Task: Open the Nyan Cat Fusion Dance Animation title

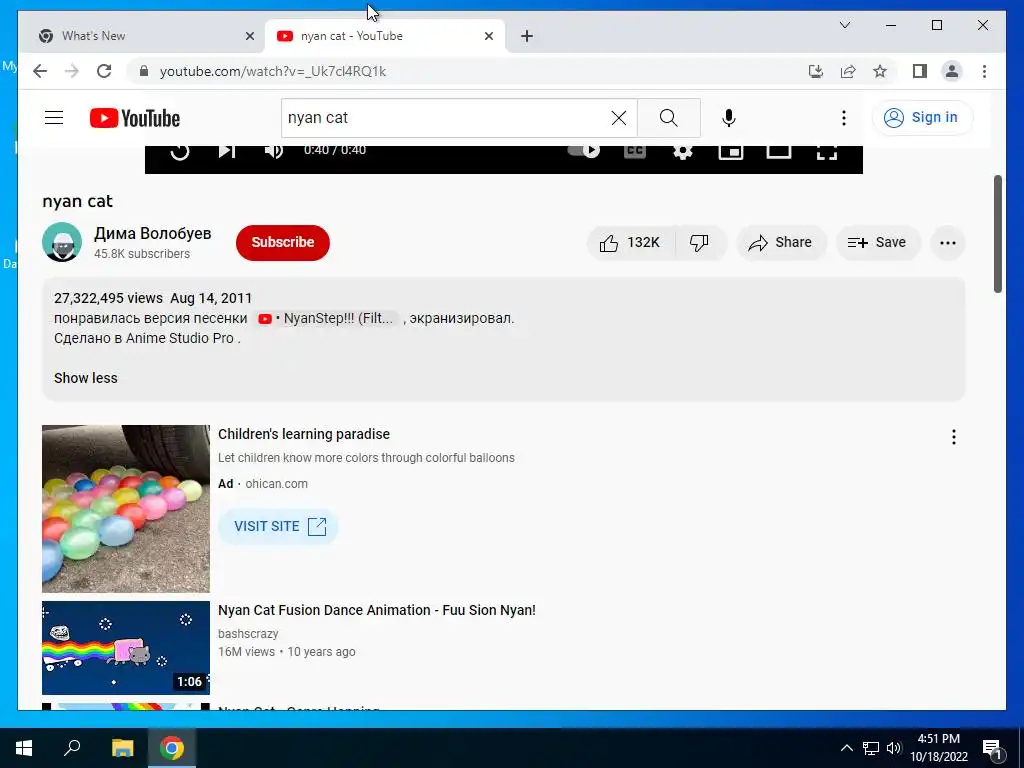Action: [377, 610]
